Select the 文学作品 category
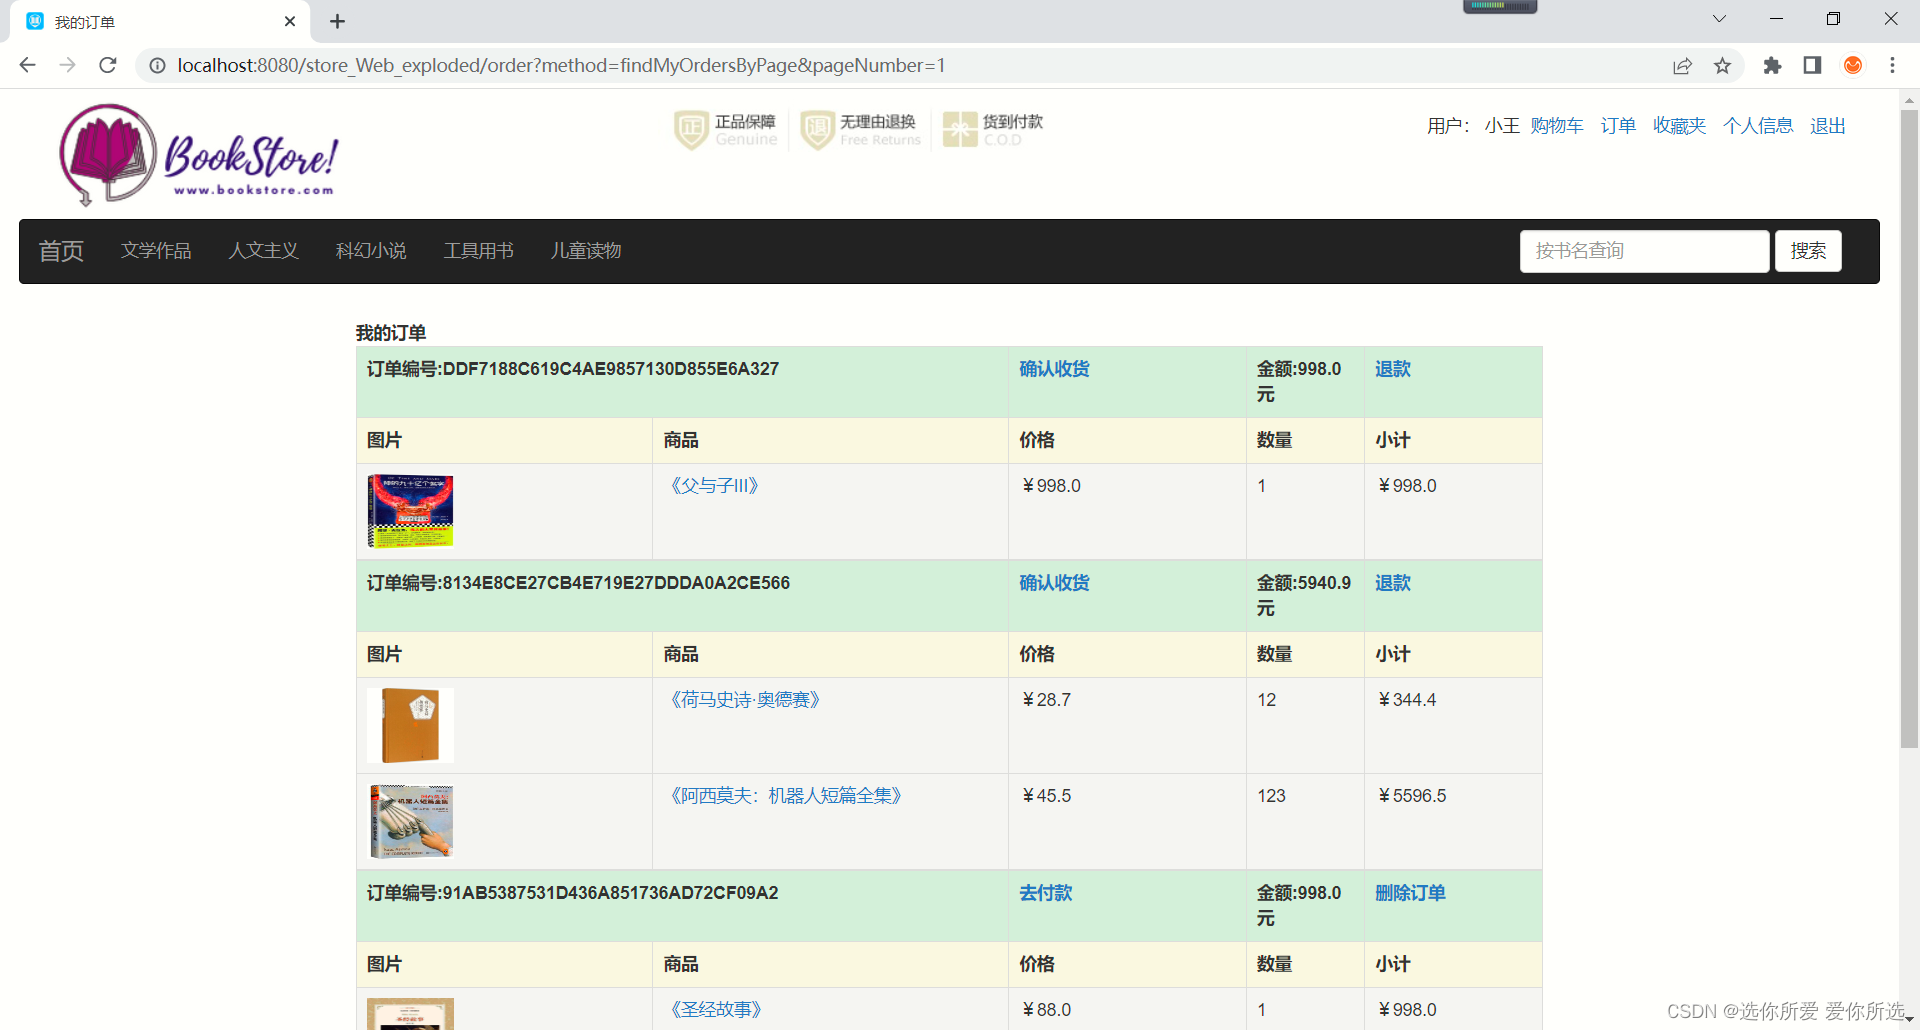1920x1030 pixels. pyautogui.click(x=156, y=251)
